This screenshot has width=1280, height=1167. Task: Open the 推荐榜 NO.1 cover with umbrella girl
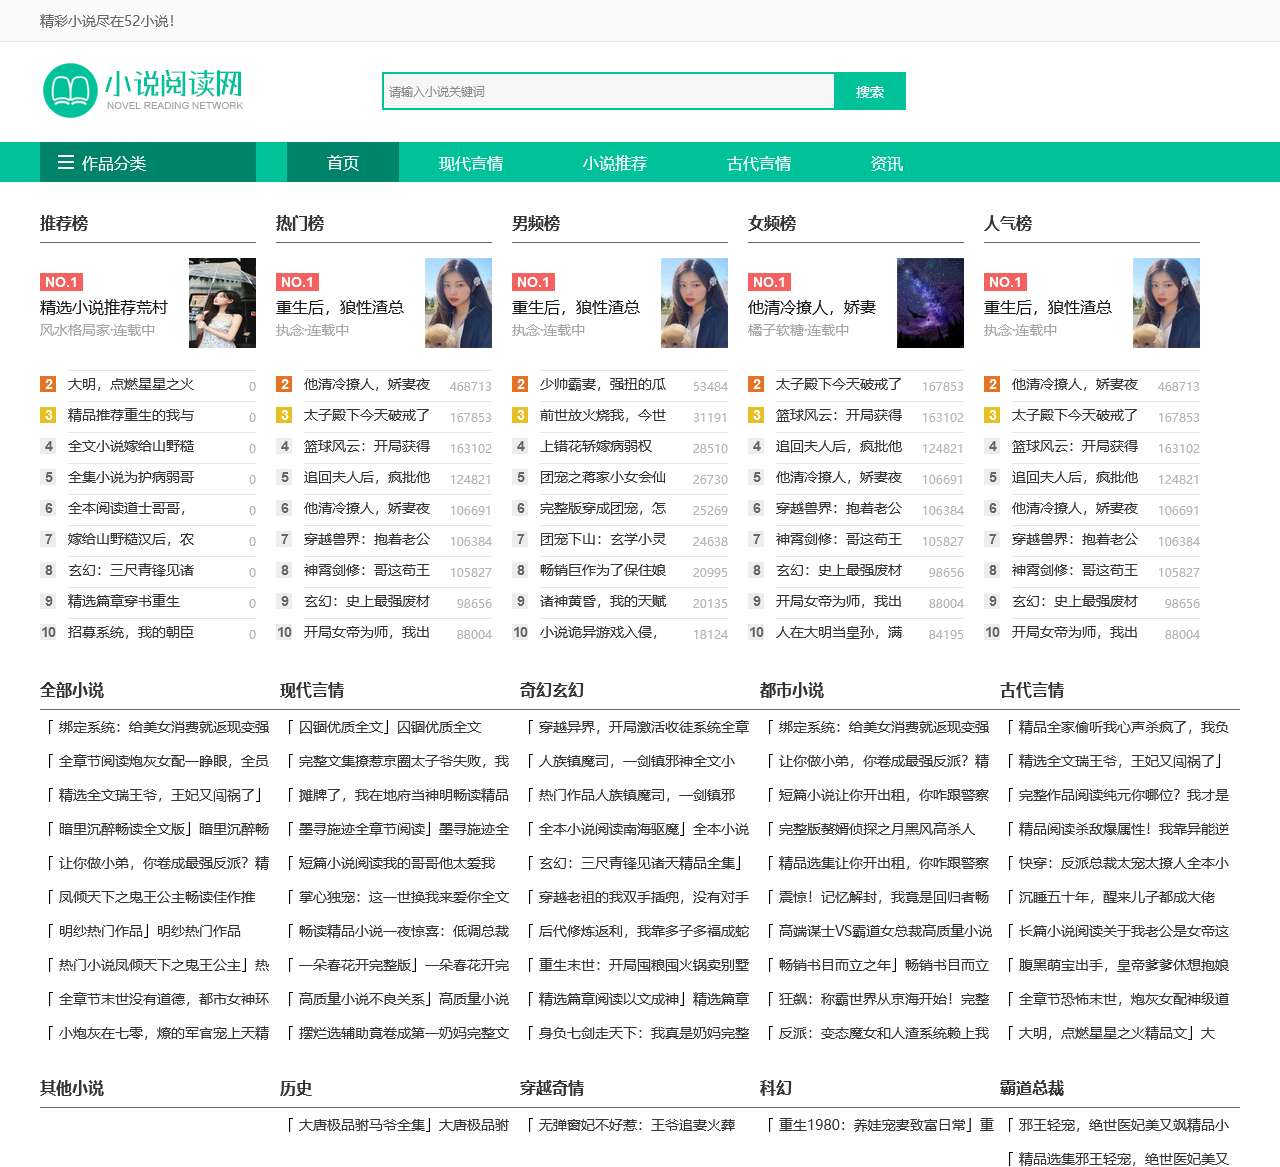point(222,303)
